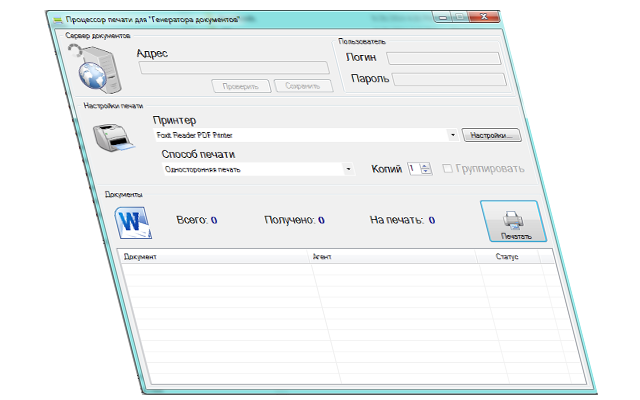Click the Получено: 0 counter text
Screen dimensions: 640x400
coord(294,220)
